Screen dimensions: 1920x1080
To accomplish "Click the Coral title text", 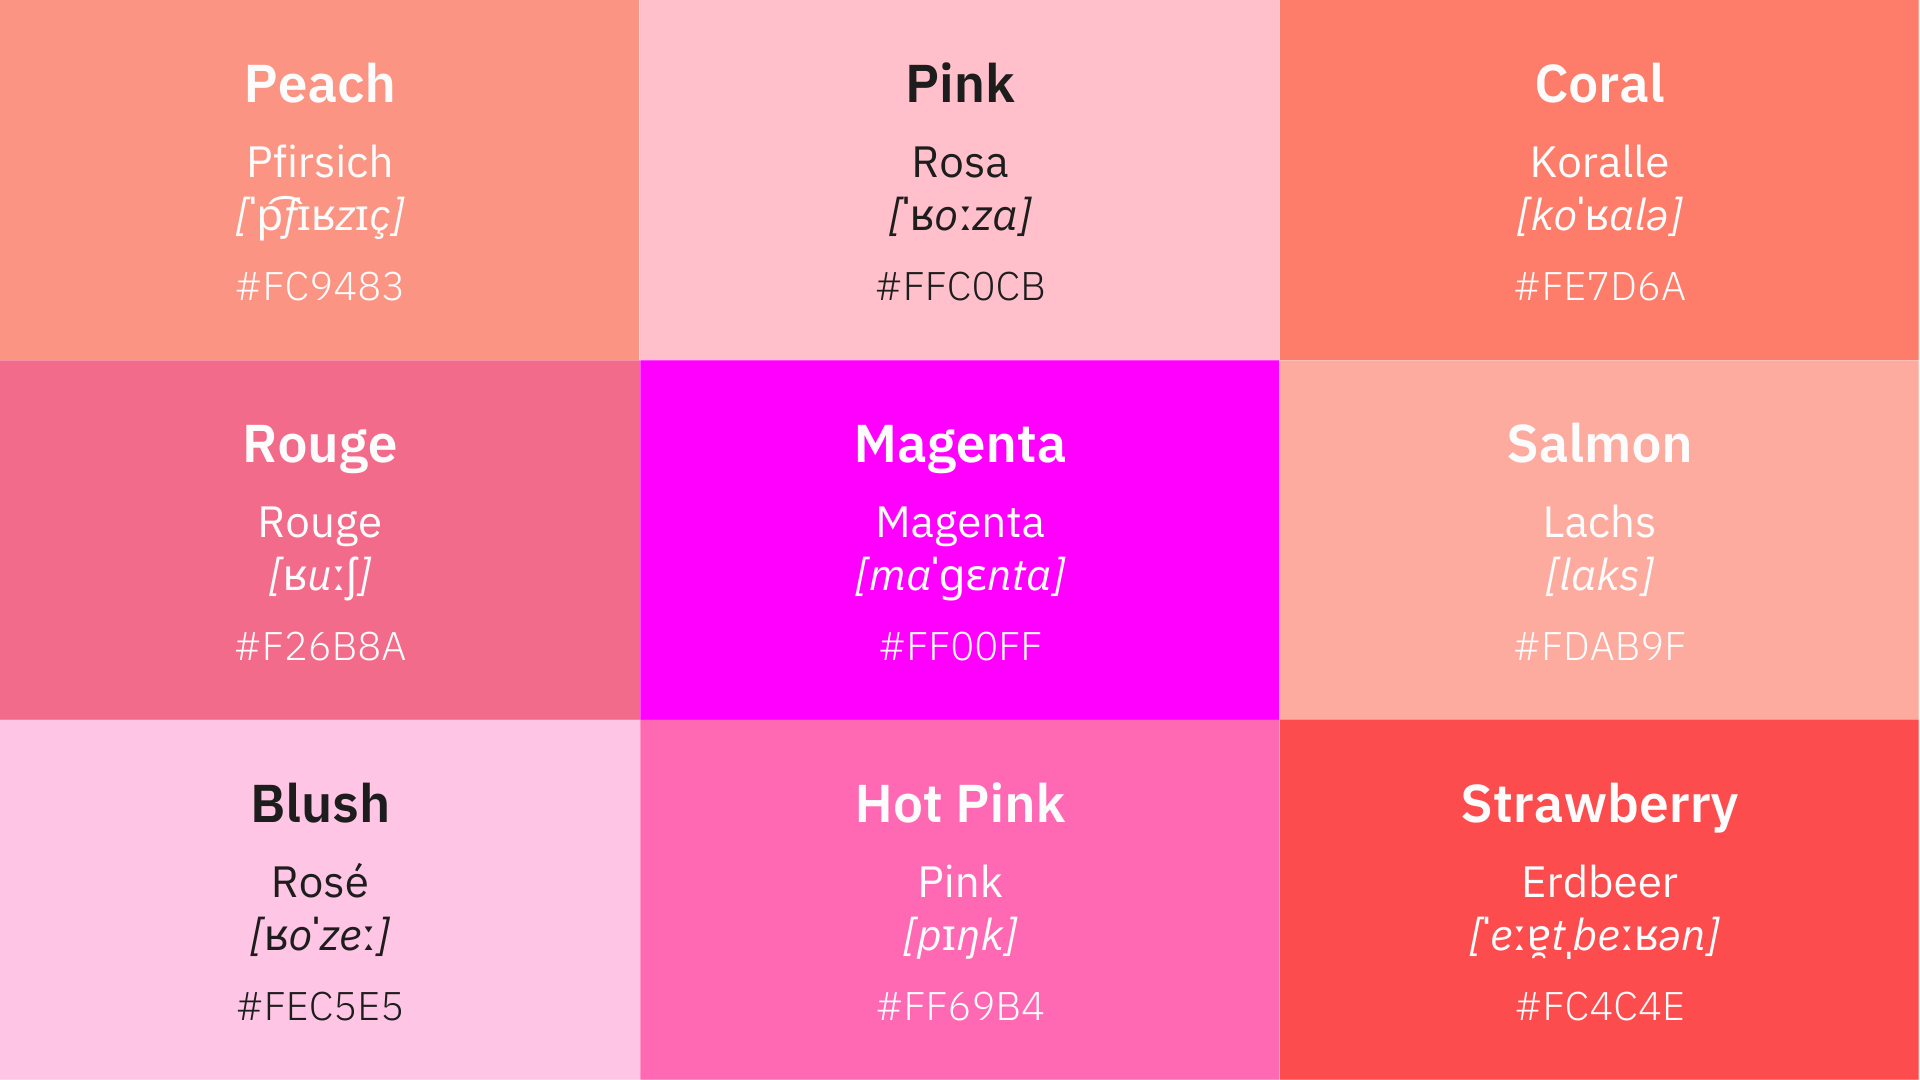I will 1600,84.
